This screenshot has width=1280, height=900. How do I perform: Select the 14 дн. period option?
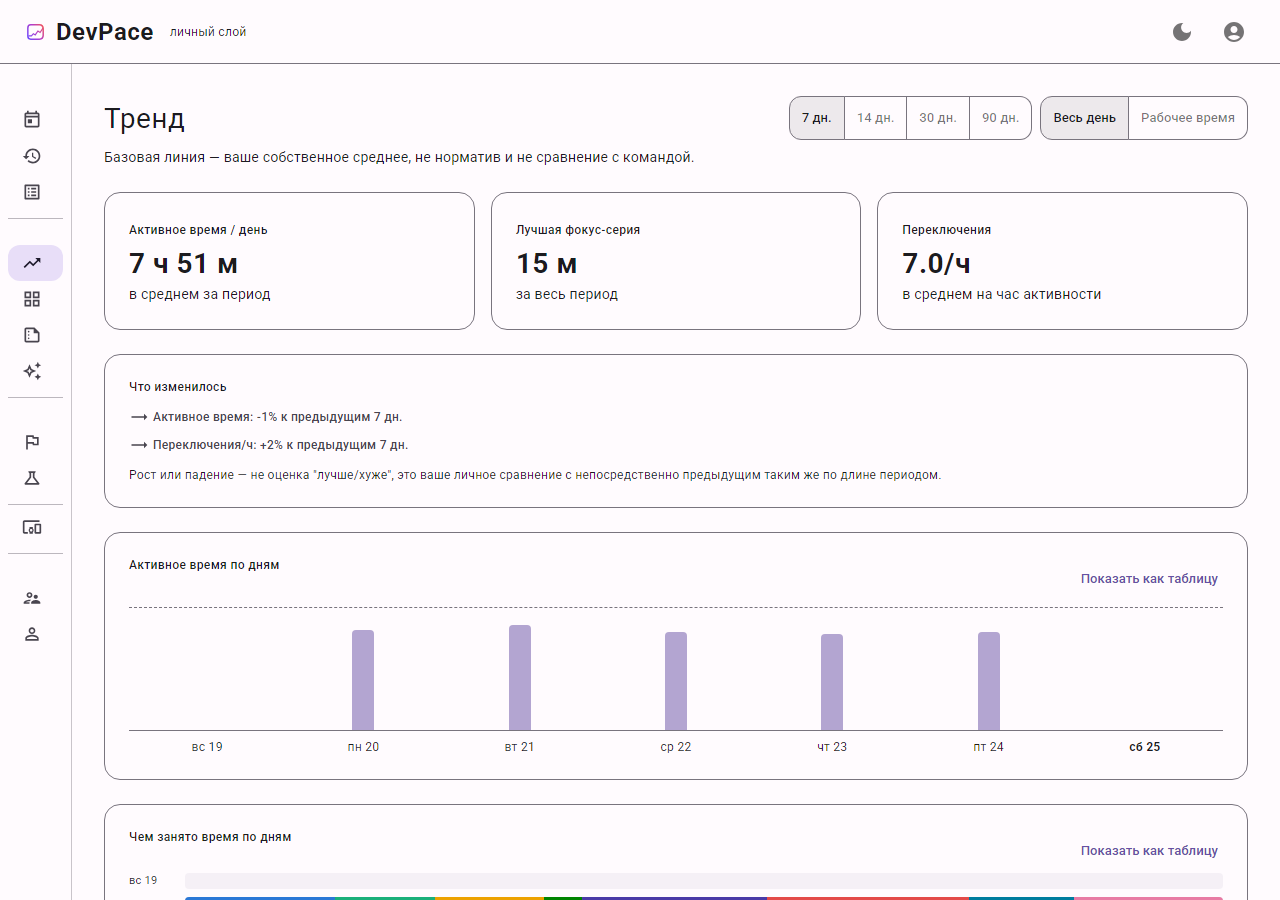pyautogui.click(x=876, y=118)
